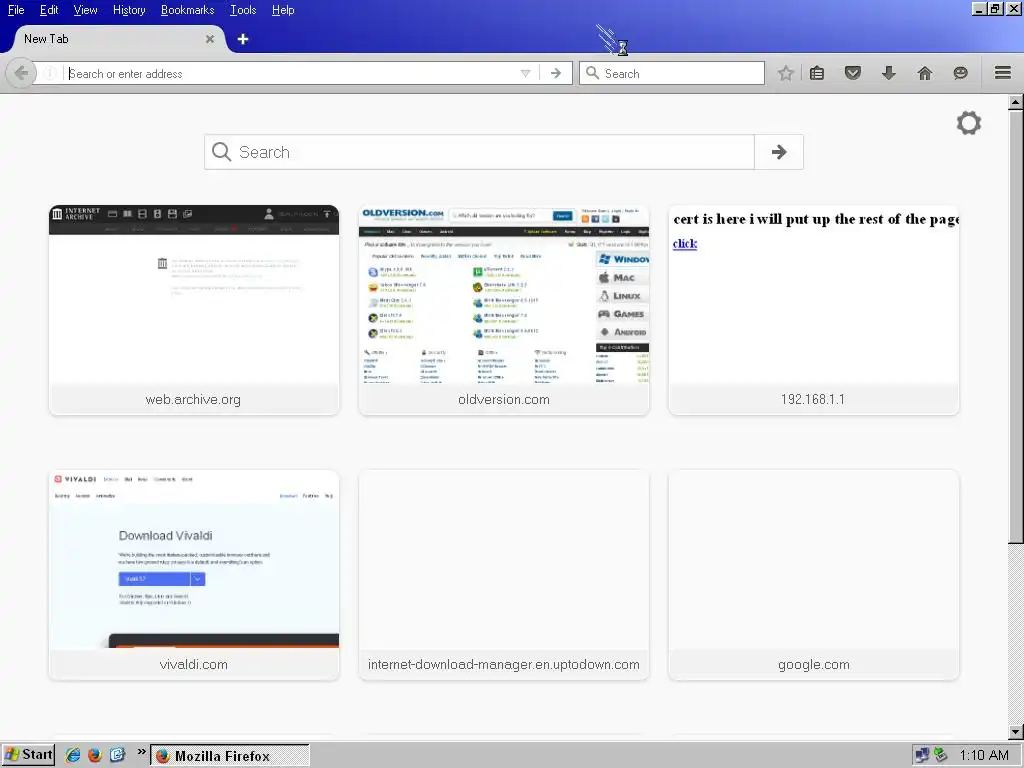Open the Tools menu
The height and width of the screenshot is (768, 1024).
[x=243, y=10]
